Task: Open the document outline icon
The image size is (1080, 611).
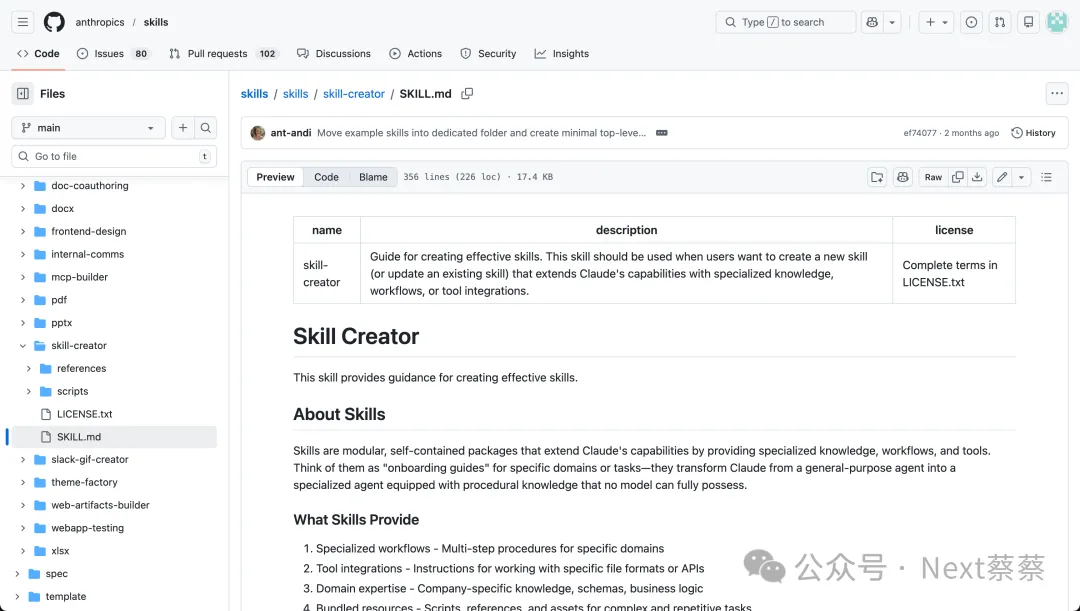Action: click(x=1046, y=177)
